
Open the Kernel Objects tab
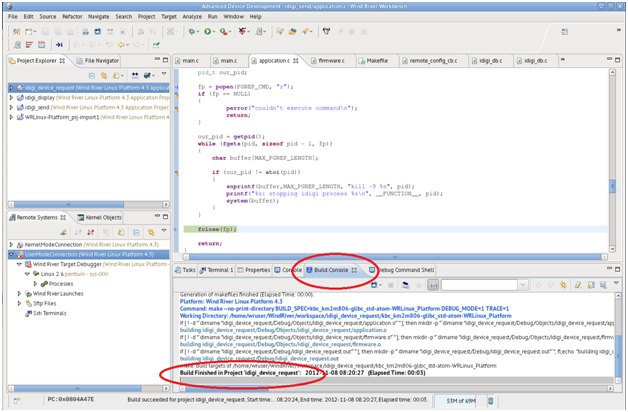coord(100,217)
